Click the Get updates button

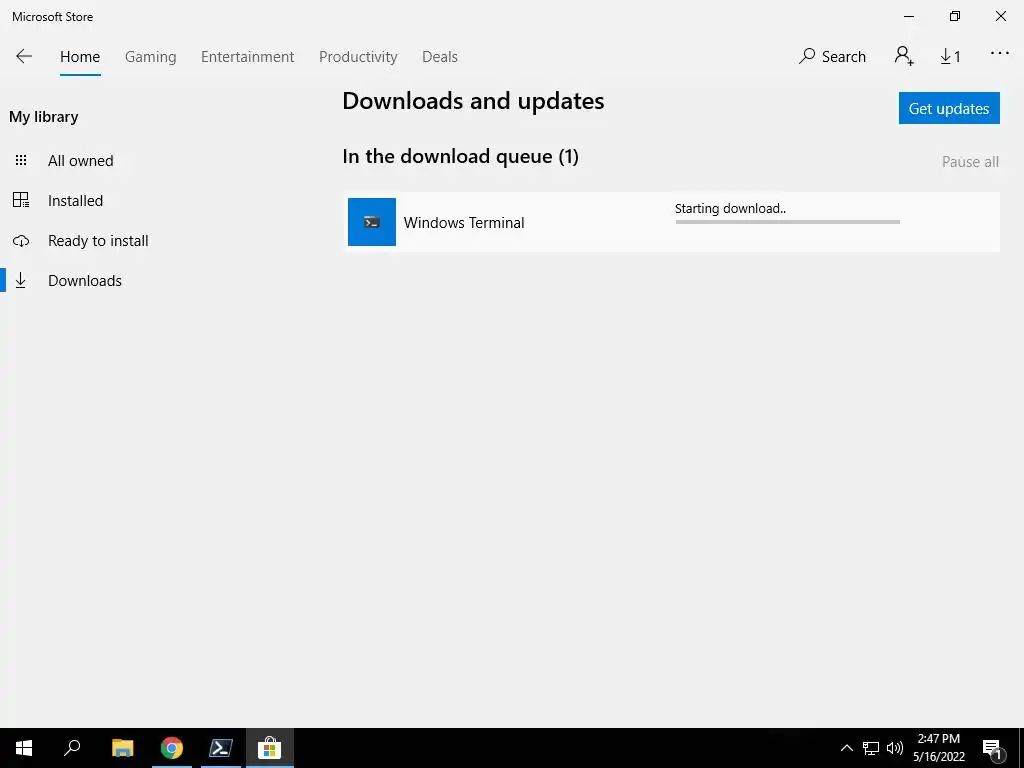point(949,108)
